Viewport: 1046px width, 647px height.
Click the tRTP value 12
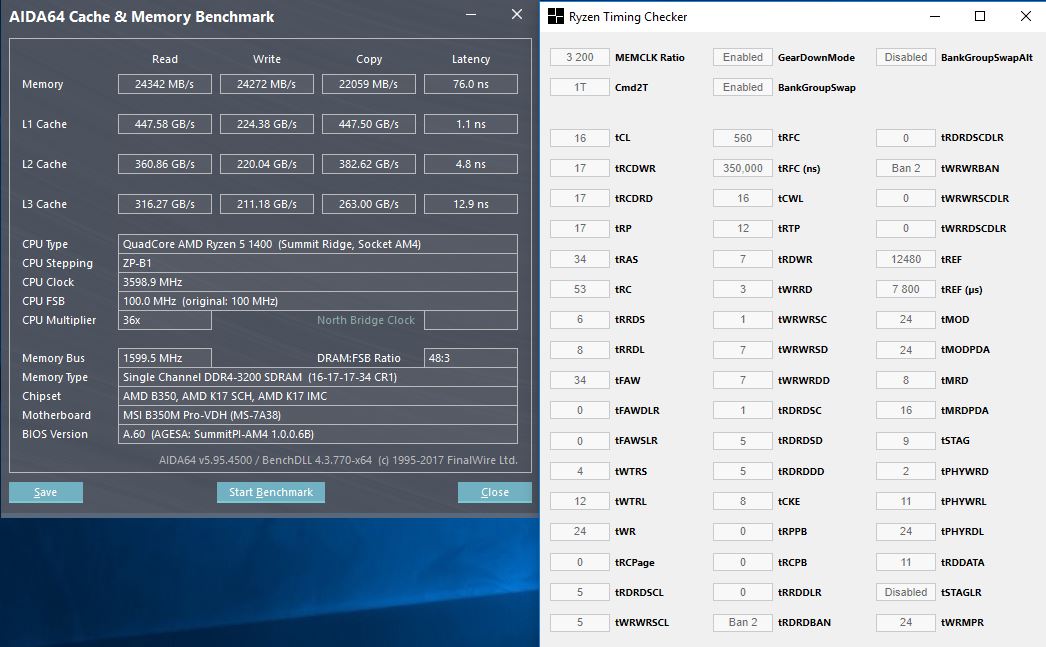[x=742, y=229]
